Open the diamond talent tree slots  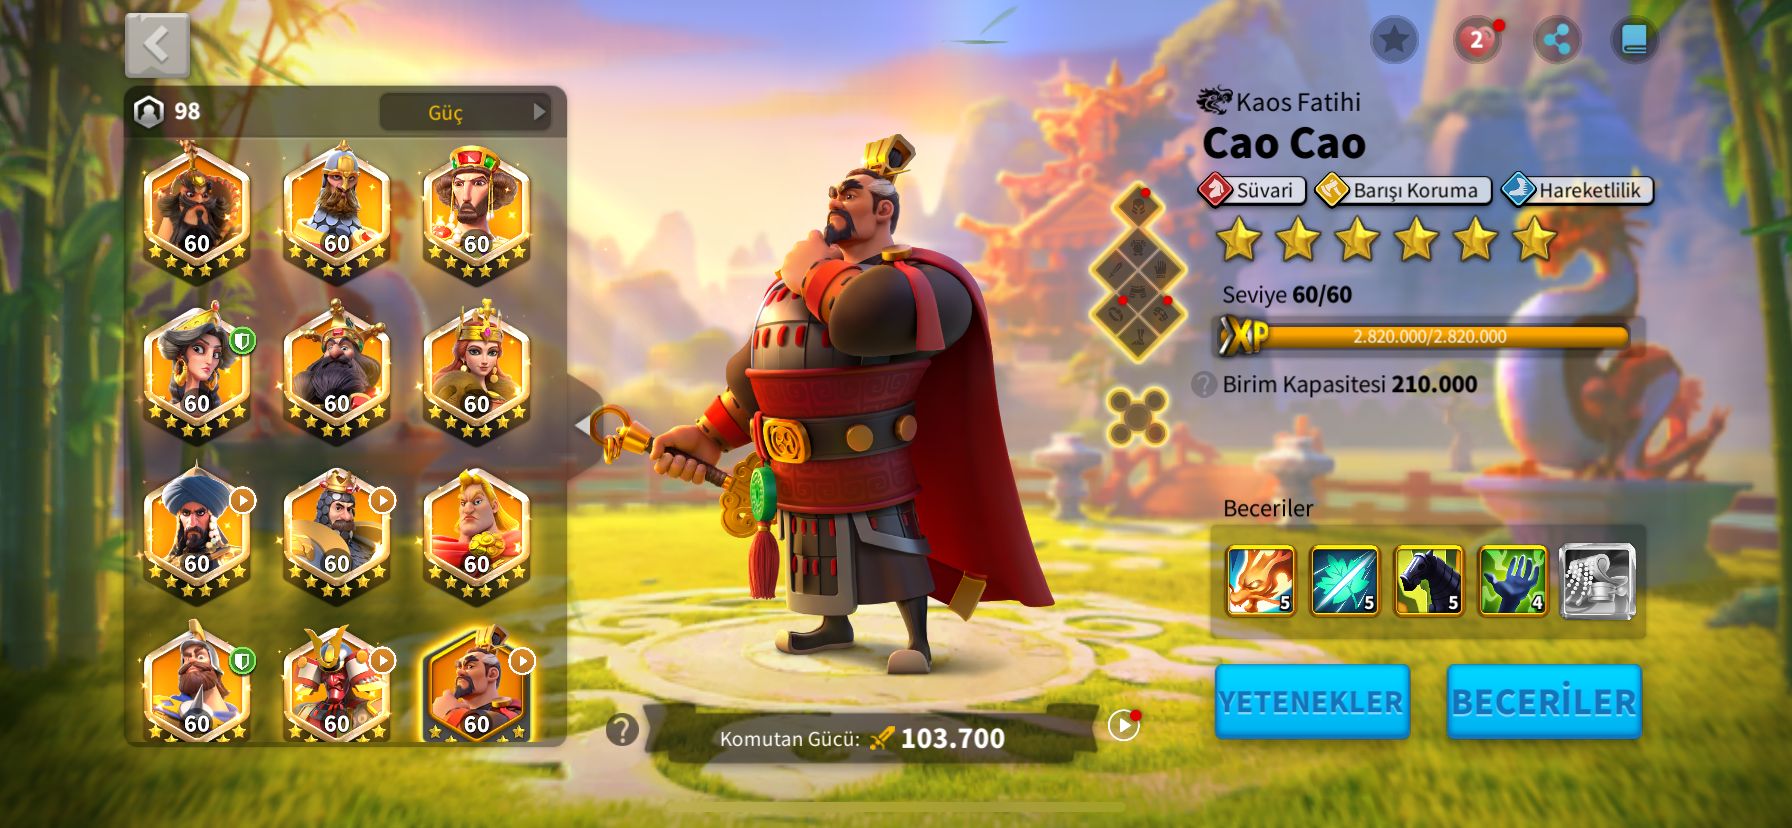[1138, 272]
